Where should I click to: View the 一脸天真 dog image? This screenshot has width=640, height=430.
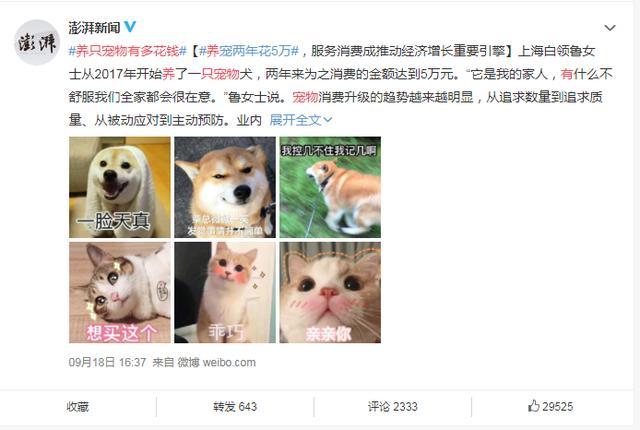pyautogui.click(x=120, y=187)
